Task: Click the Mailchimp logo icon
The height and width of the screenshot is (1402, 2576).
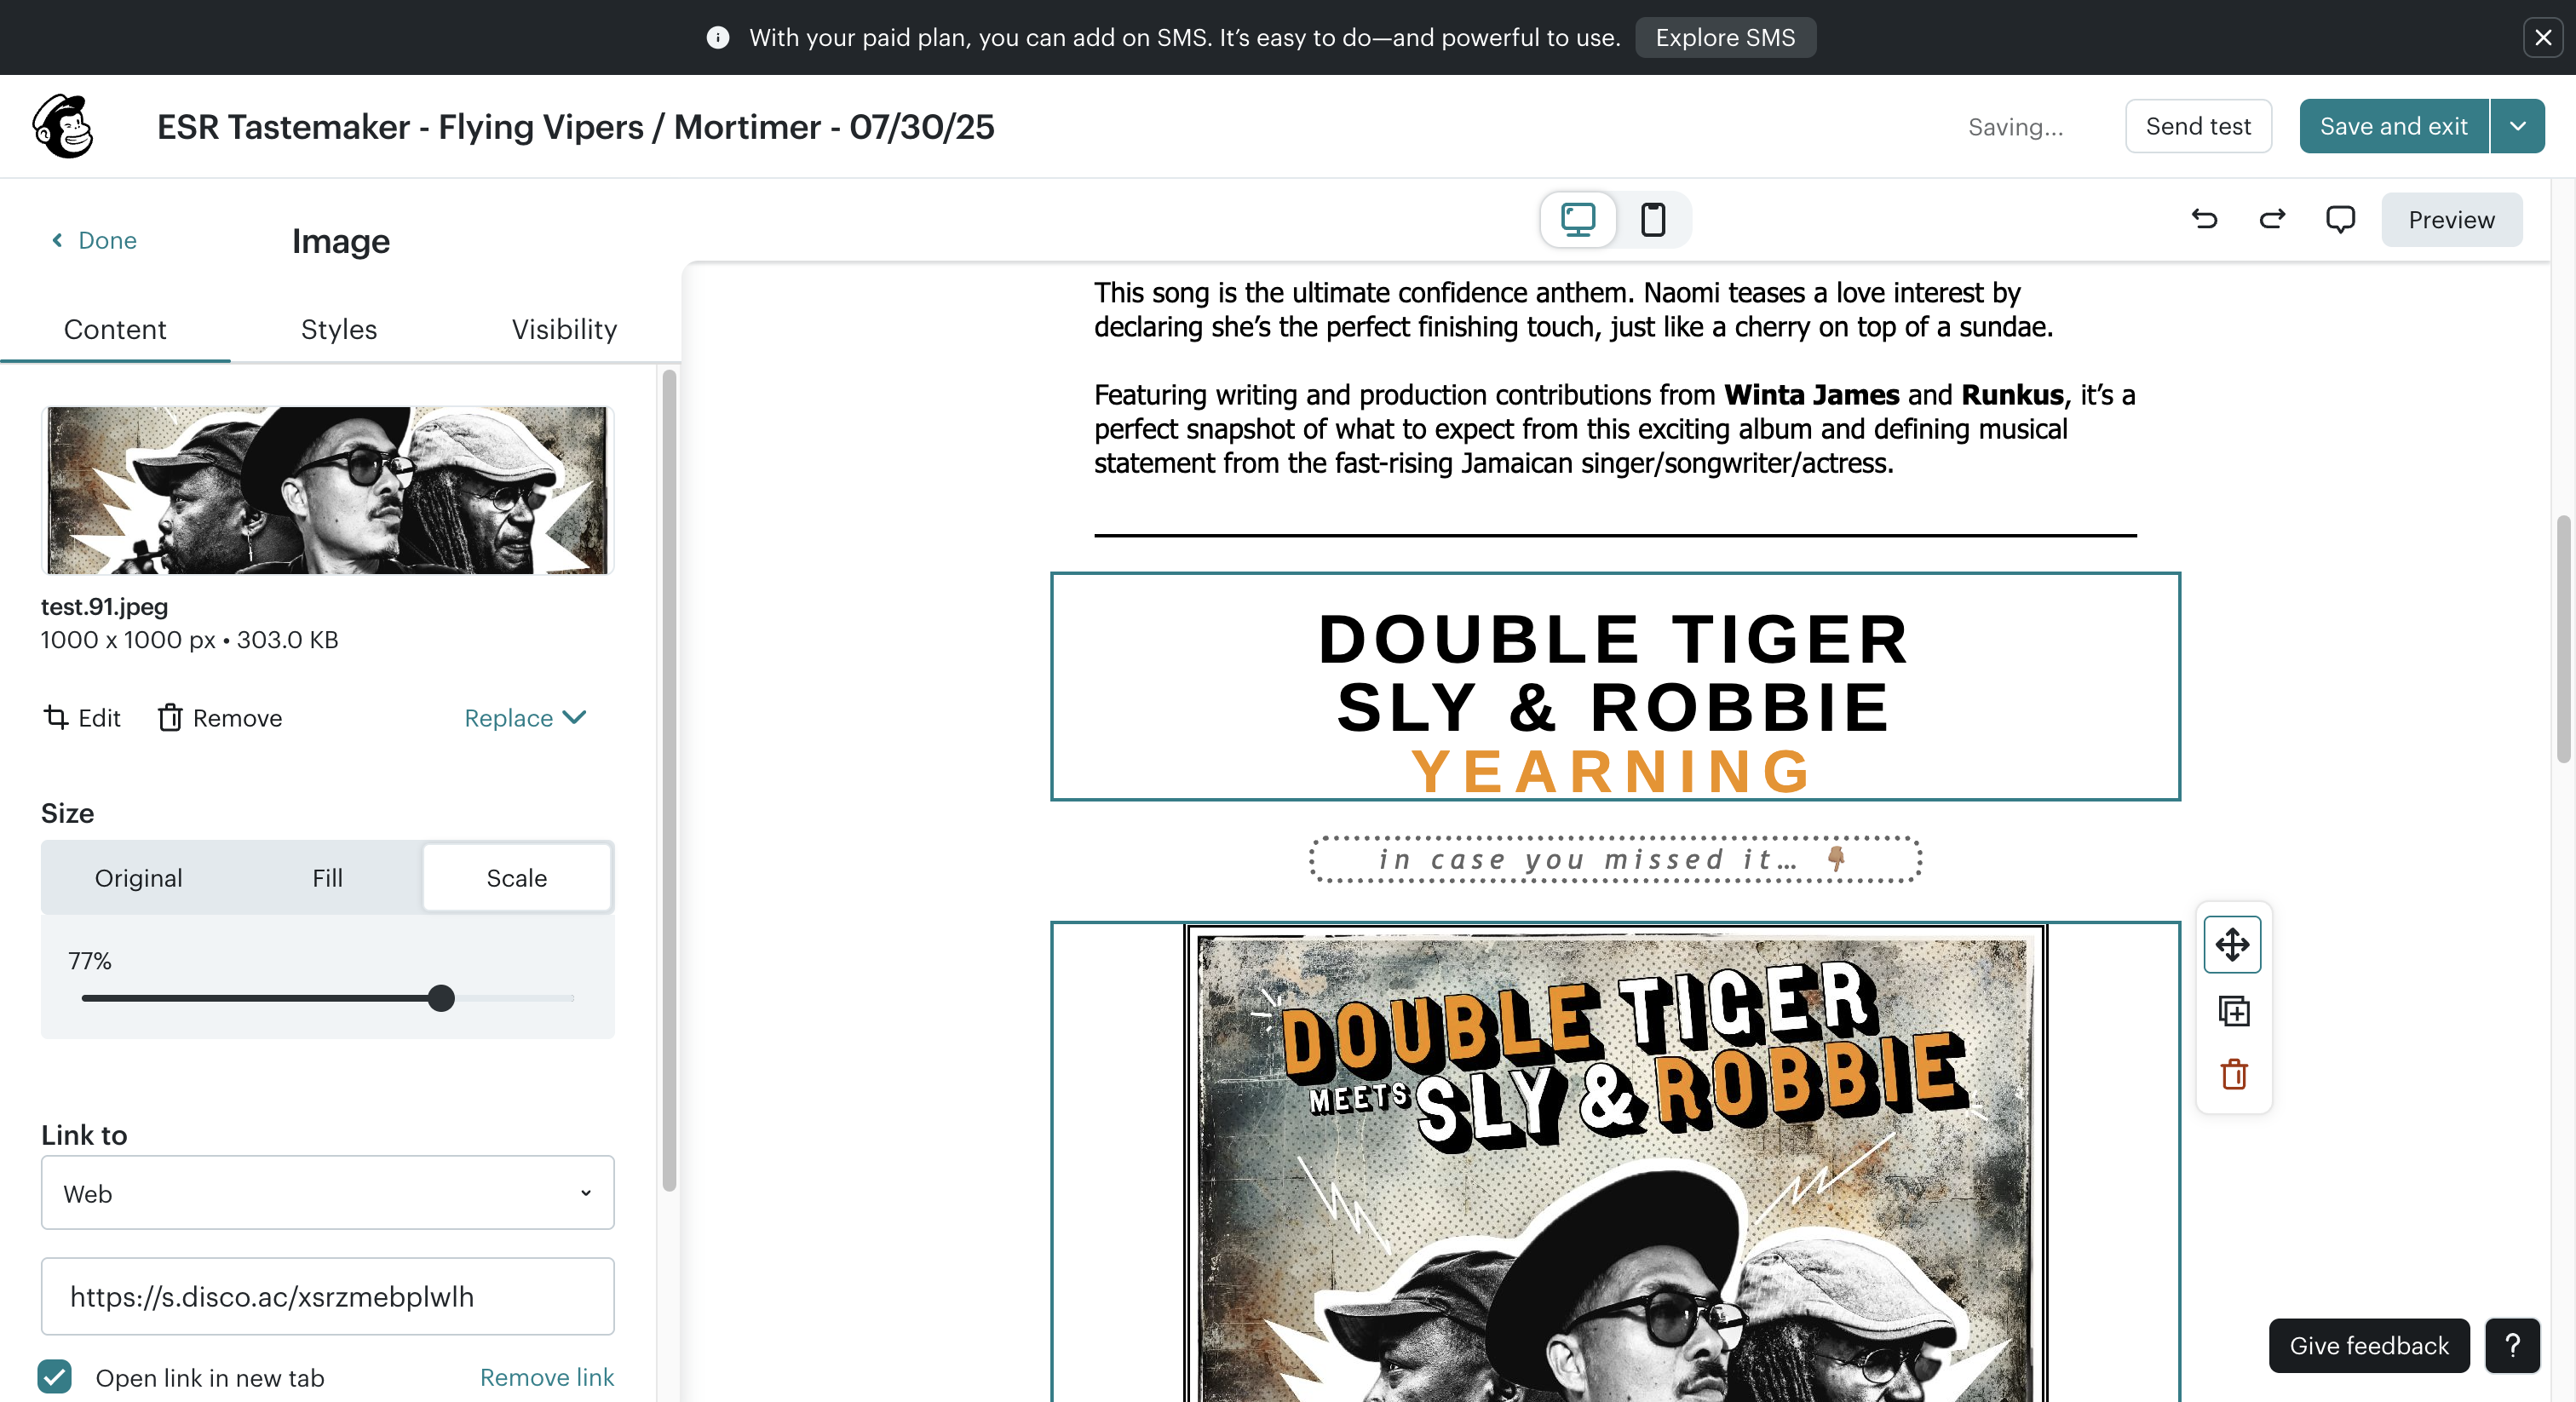Action: coord(63,126)
